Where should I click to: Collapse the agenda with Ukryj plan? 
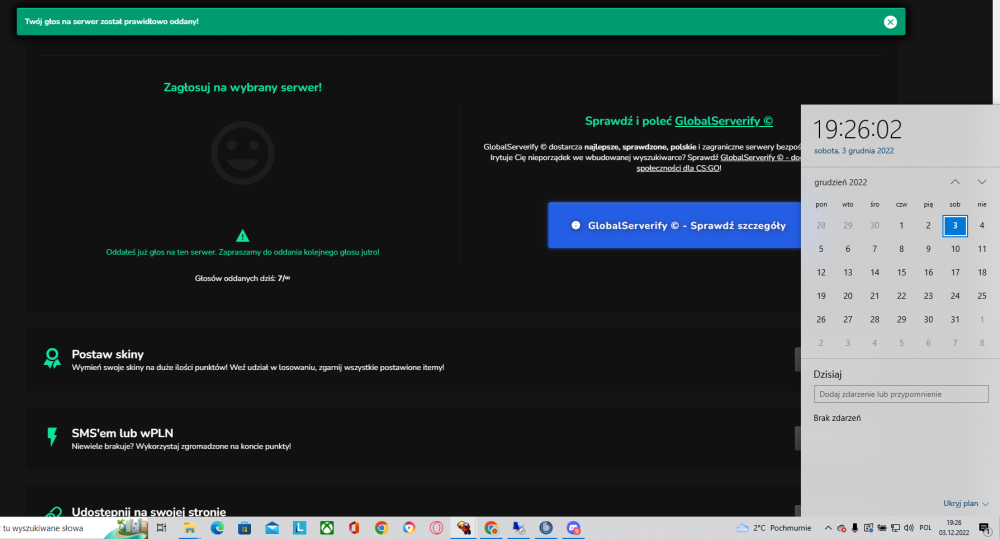tap(966, 503)
